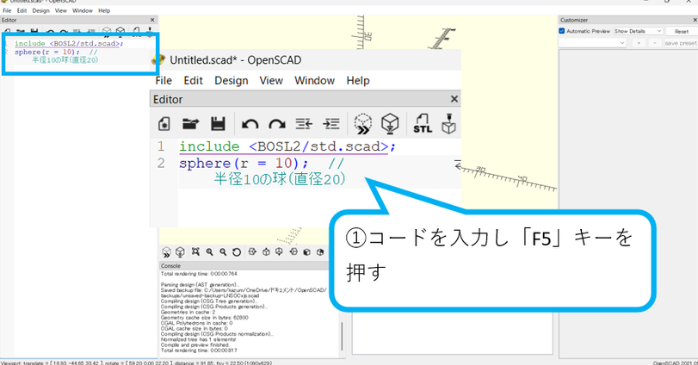This screenshot has height=365, width=698.
Task: Click the Reset button in Customizer
Action: pos(682,31)
